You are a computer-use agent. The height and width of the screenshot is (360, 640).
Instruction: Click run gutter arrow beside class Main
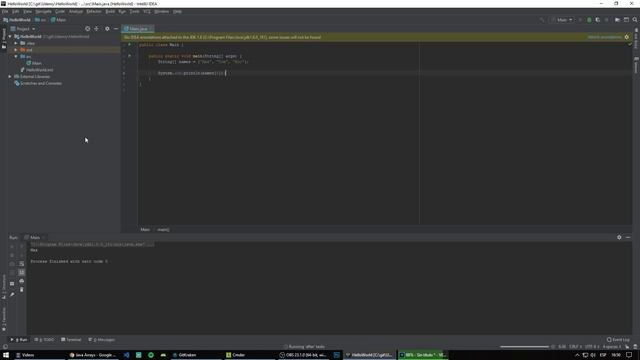129,44
